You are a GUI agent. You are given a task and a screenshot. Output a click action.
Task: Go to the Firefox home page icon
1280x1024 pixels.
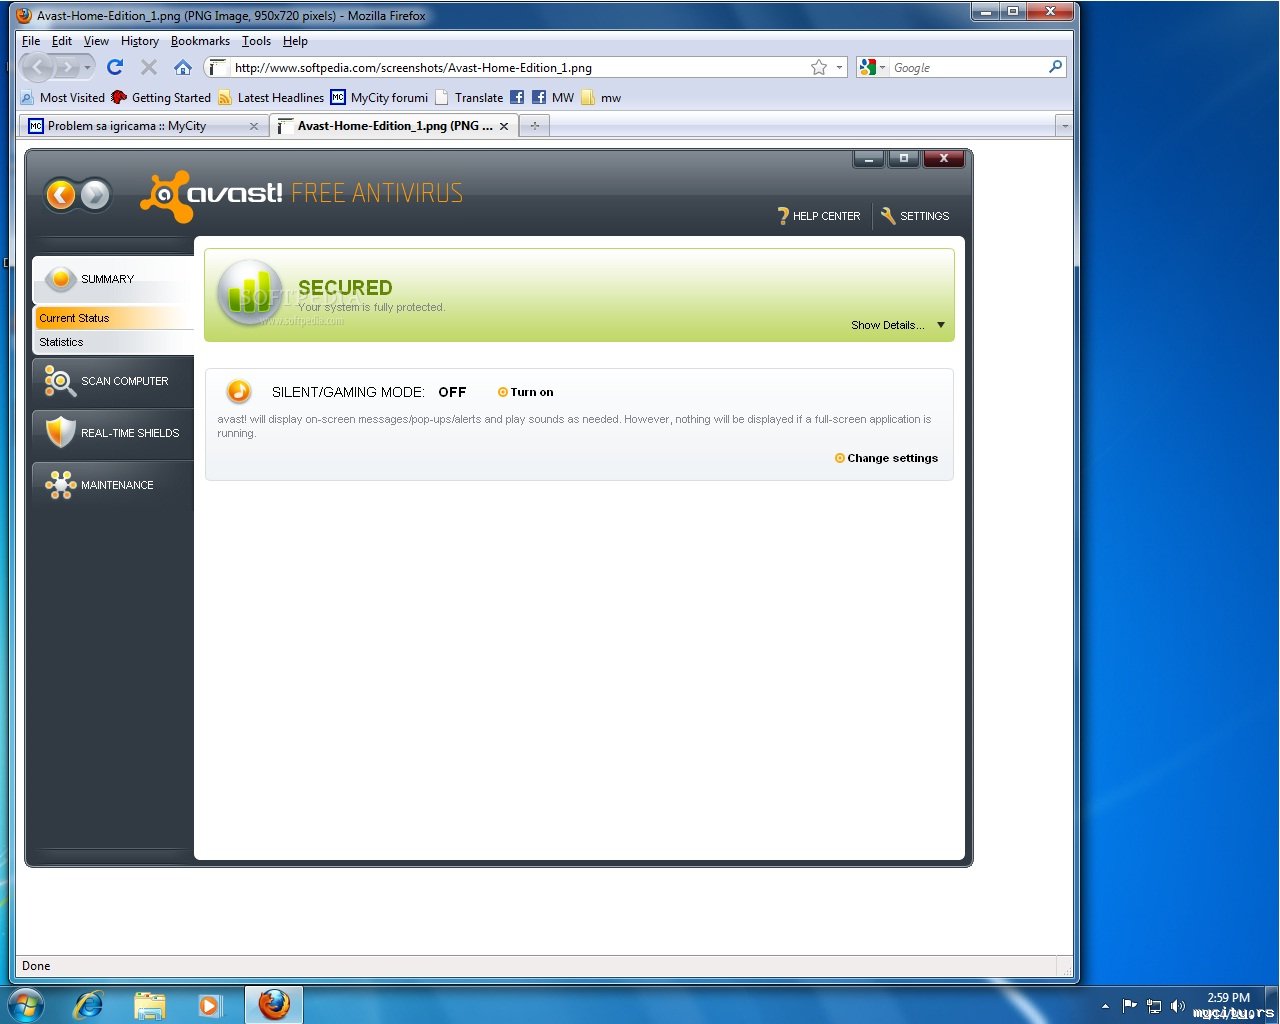coord(182,67)
